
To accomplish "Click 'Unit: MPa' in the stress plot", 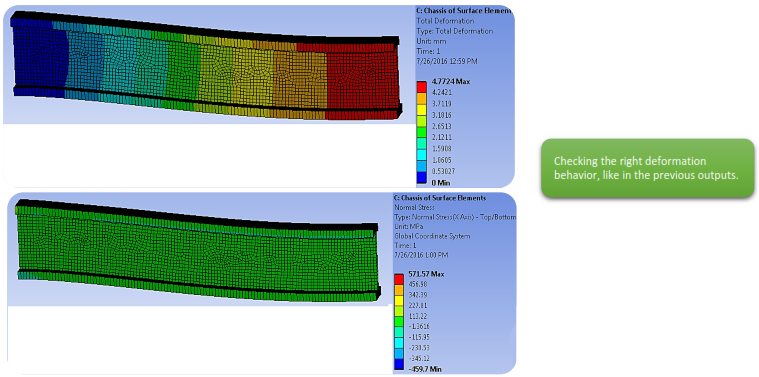I will point(407,226).
